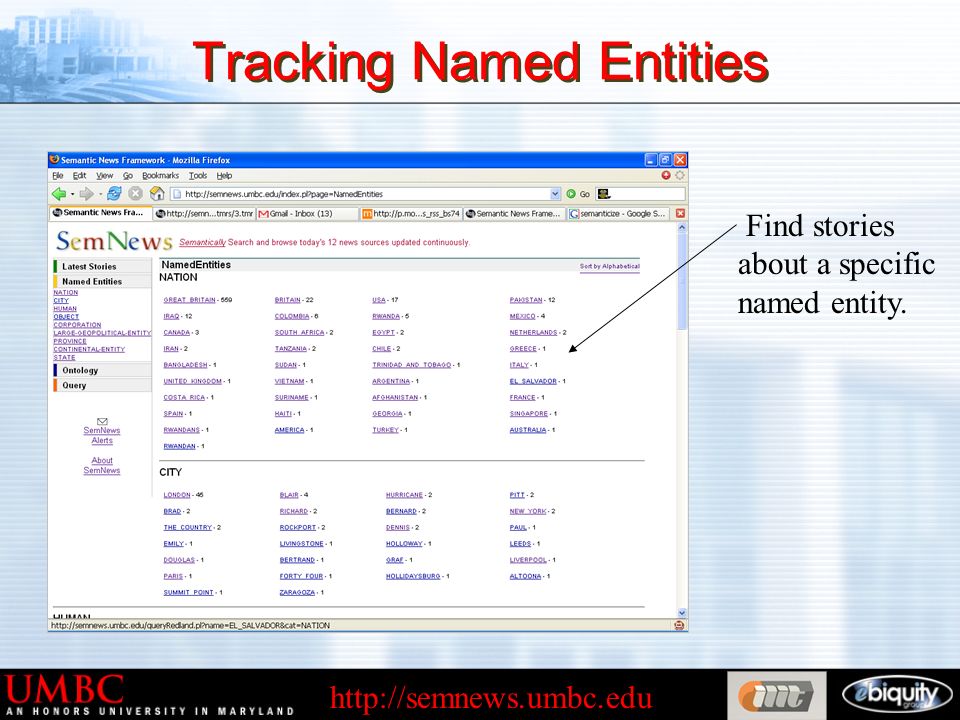The width and height of the screenshot is (960, 720).
Task: Open Query in sidebar
Action: coord(73,386)
